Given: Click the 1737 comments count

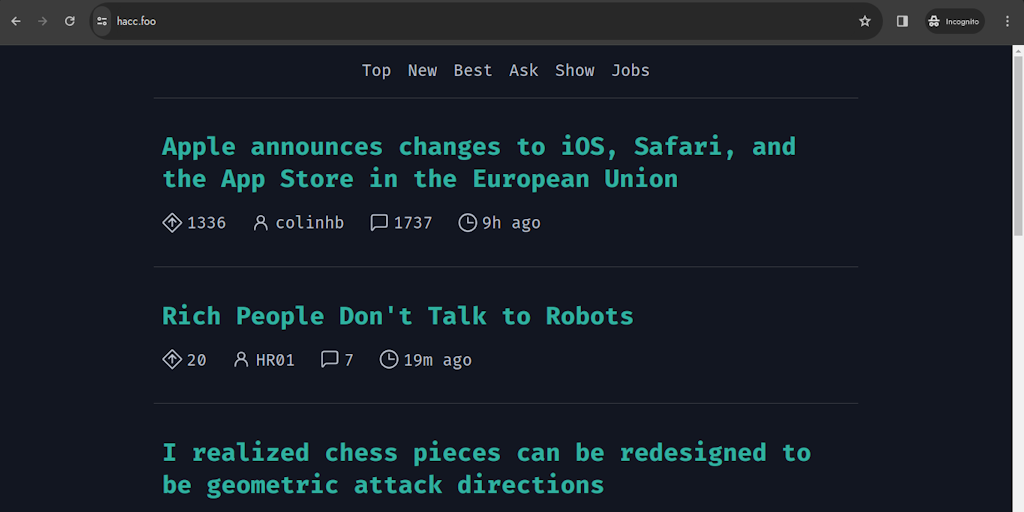Looking at the screenshot, I should point(413,223).
